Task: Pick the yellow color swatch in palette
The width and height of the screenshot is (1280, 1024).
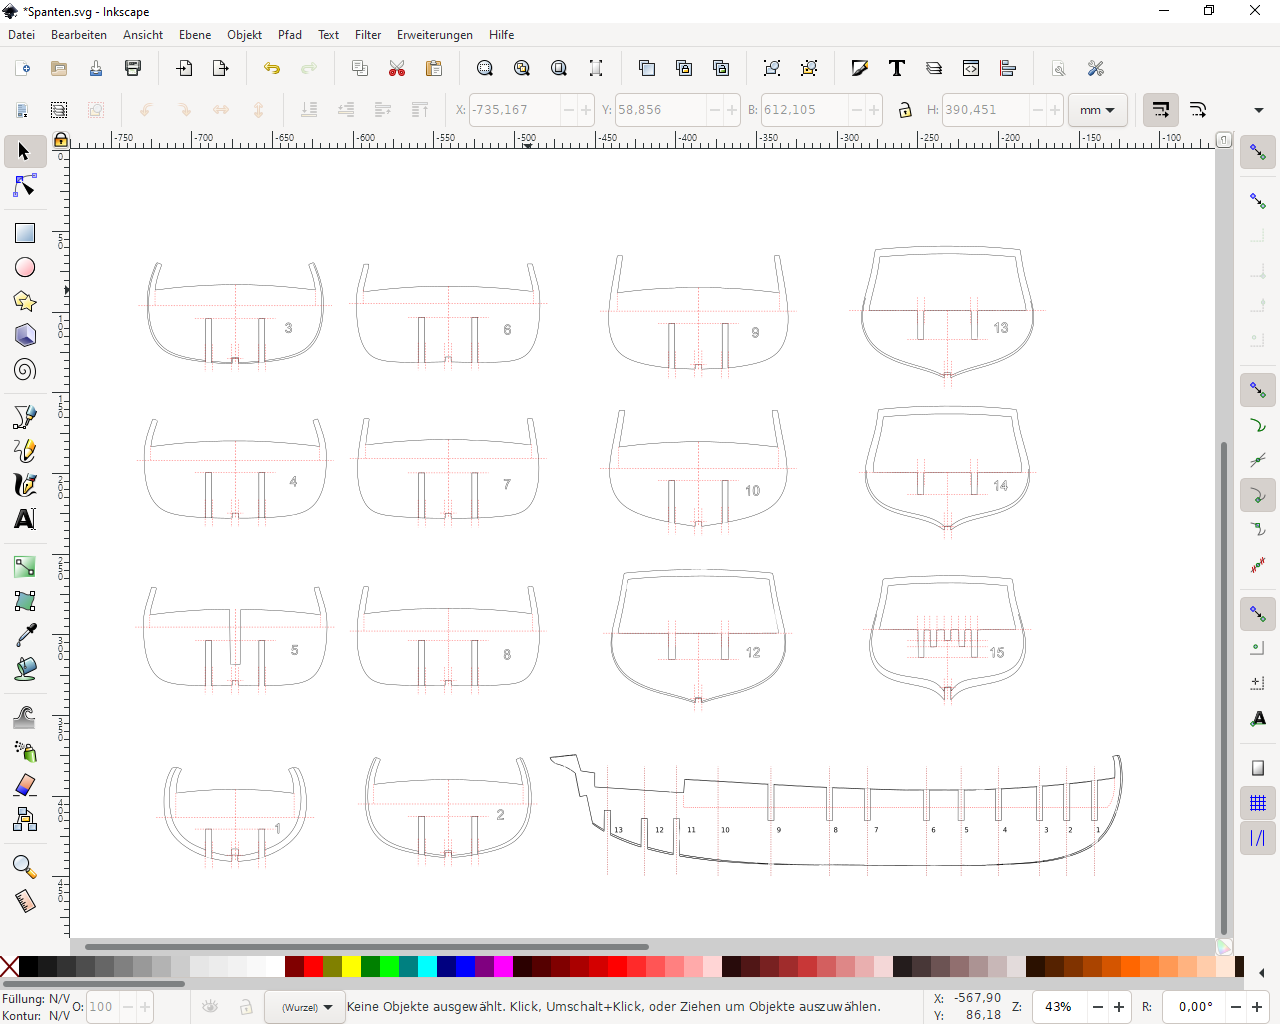Action: (351, 966)
